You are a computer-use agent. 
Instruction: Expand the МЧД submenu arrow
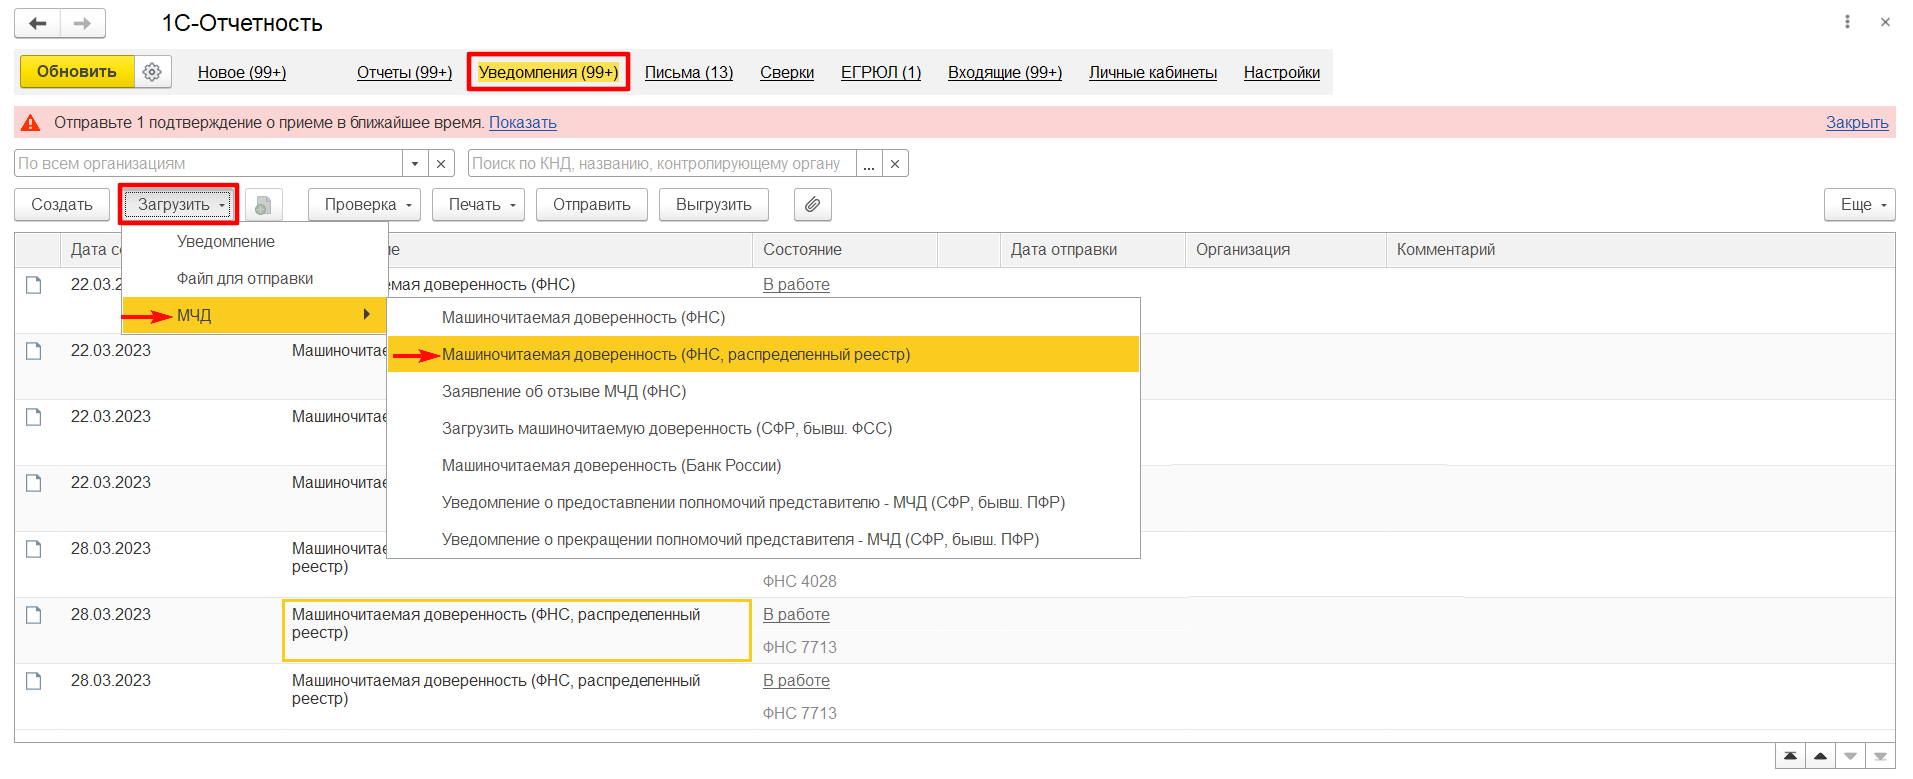tap(367, 315)
